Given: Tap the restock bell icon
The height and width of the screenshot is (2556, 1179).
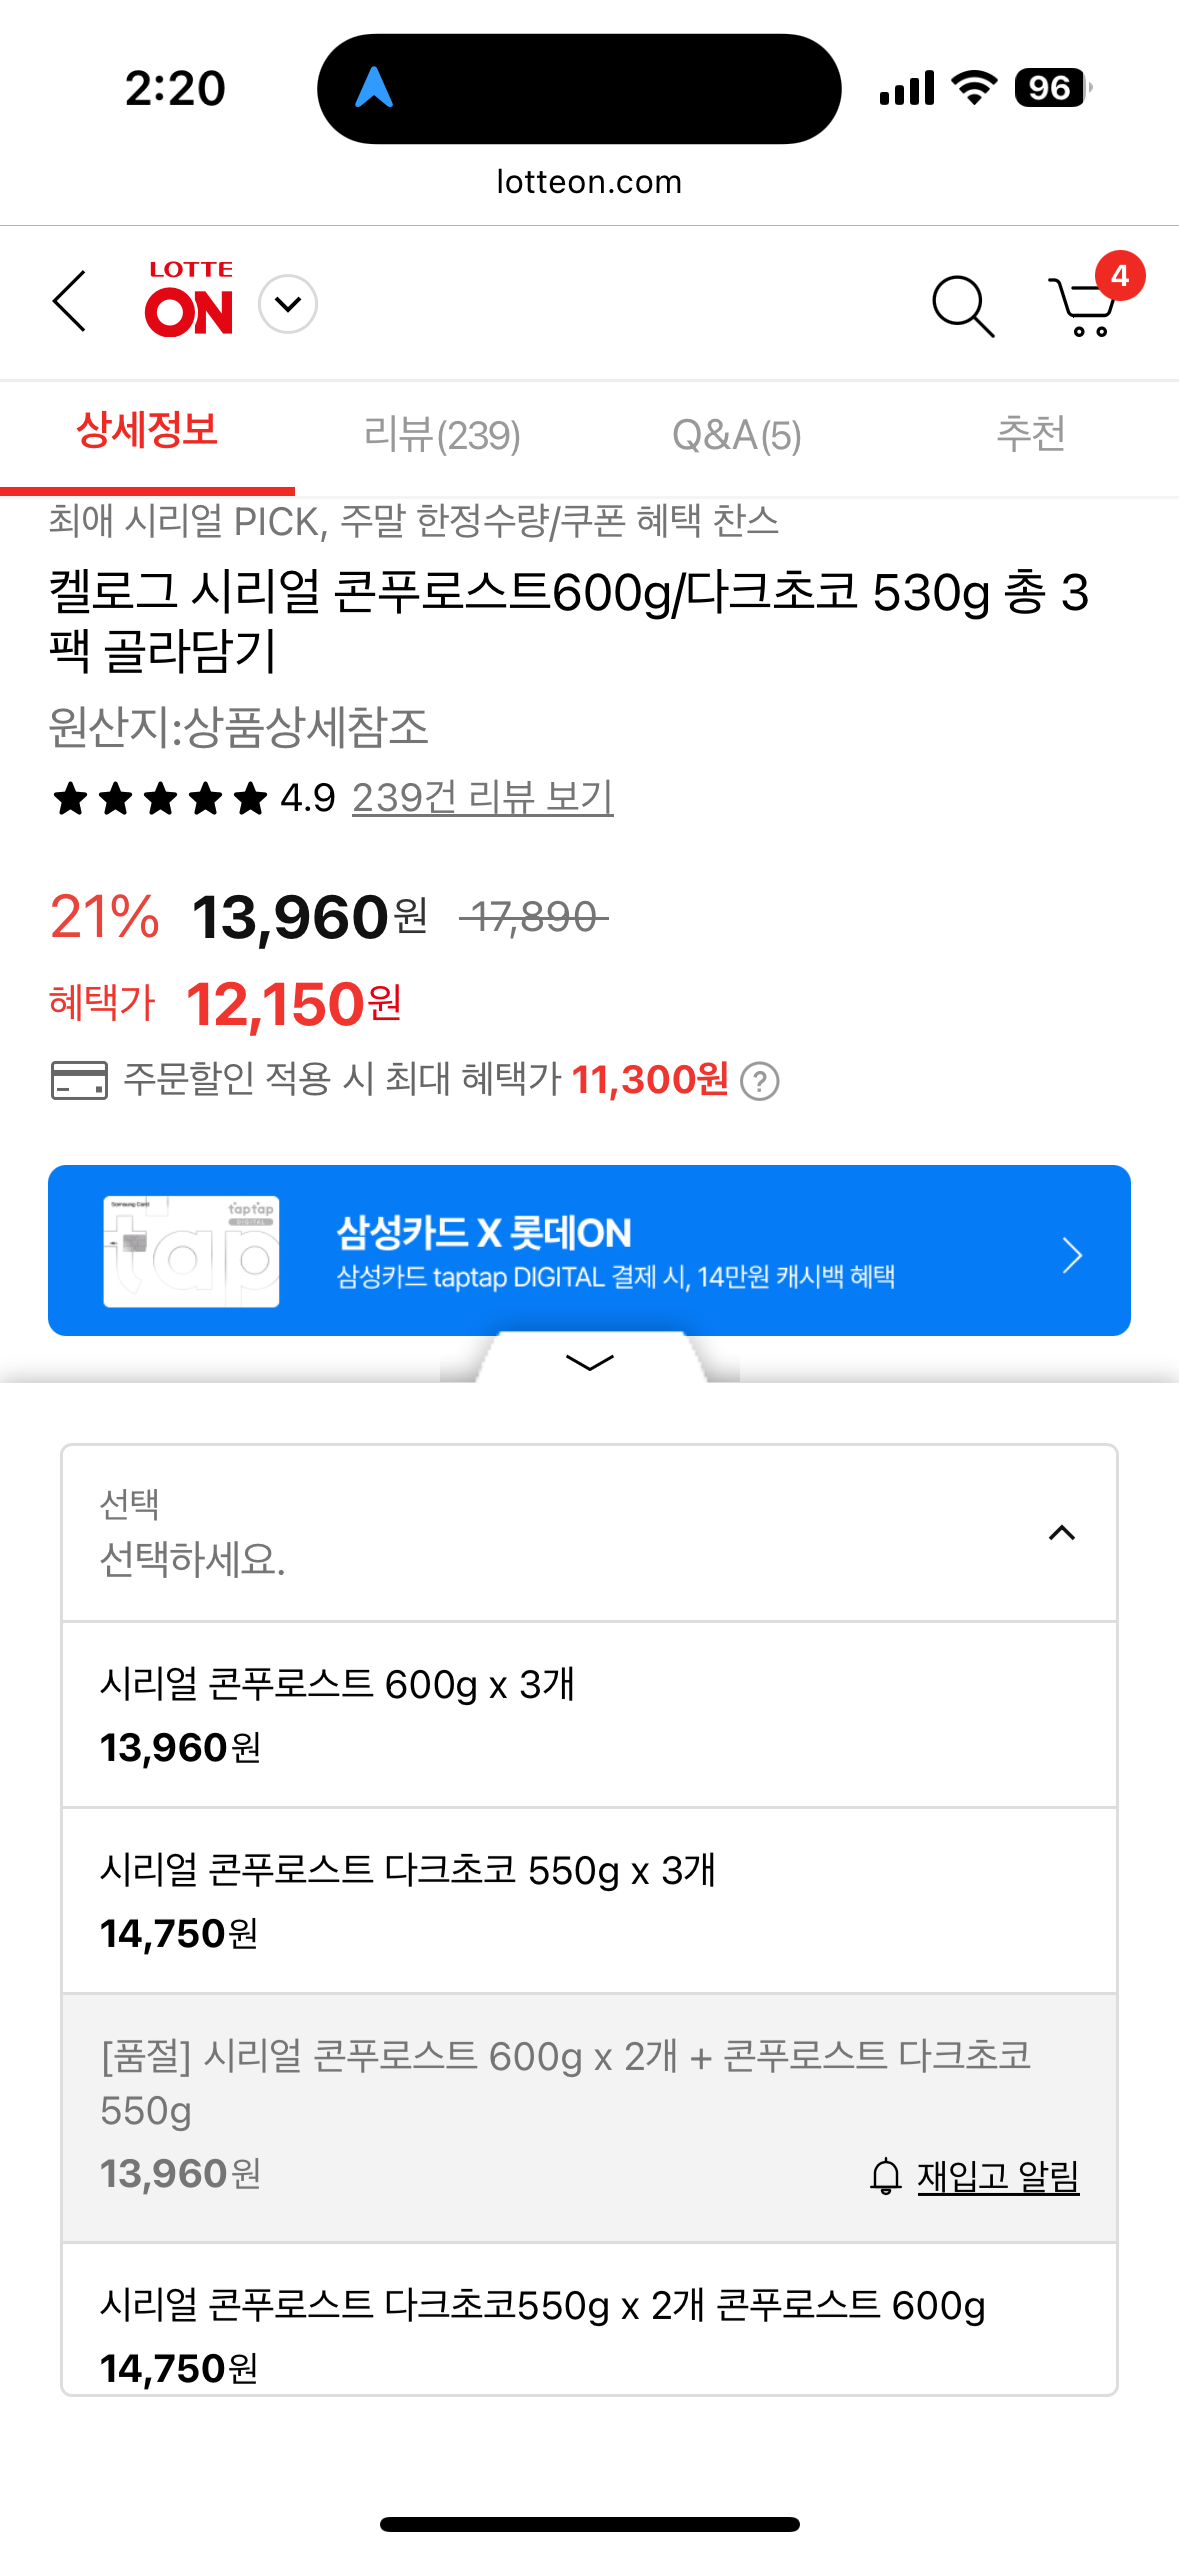Looking at the screenshot, I should (x=886, y=2177).
